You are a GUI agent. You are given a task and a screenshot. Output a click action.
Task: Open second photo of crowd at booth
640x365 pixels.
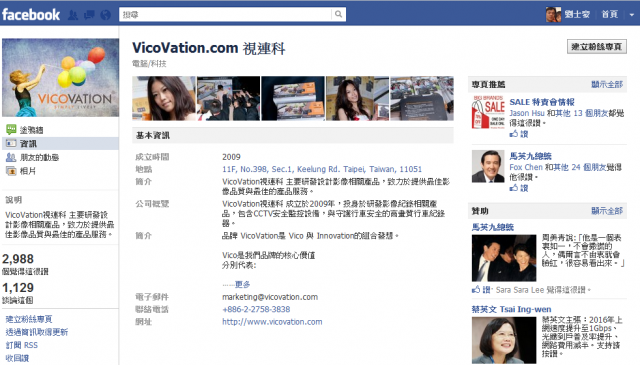point(228,98)
